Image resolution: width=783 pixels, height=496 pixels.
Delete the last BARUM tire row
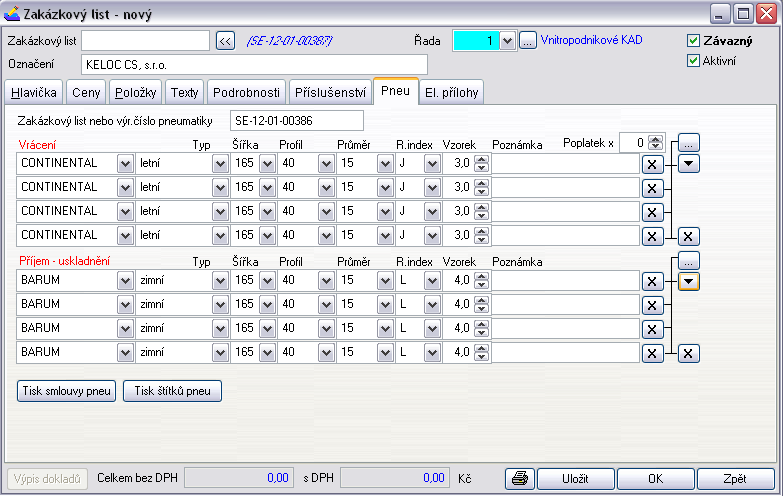click(651, 353)
